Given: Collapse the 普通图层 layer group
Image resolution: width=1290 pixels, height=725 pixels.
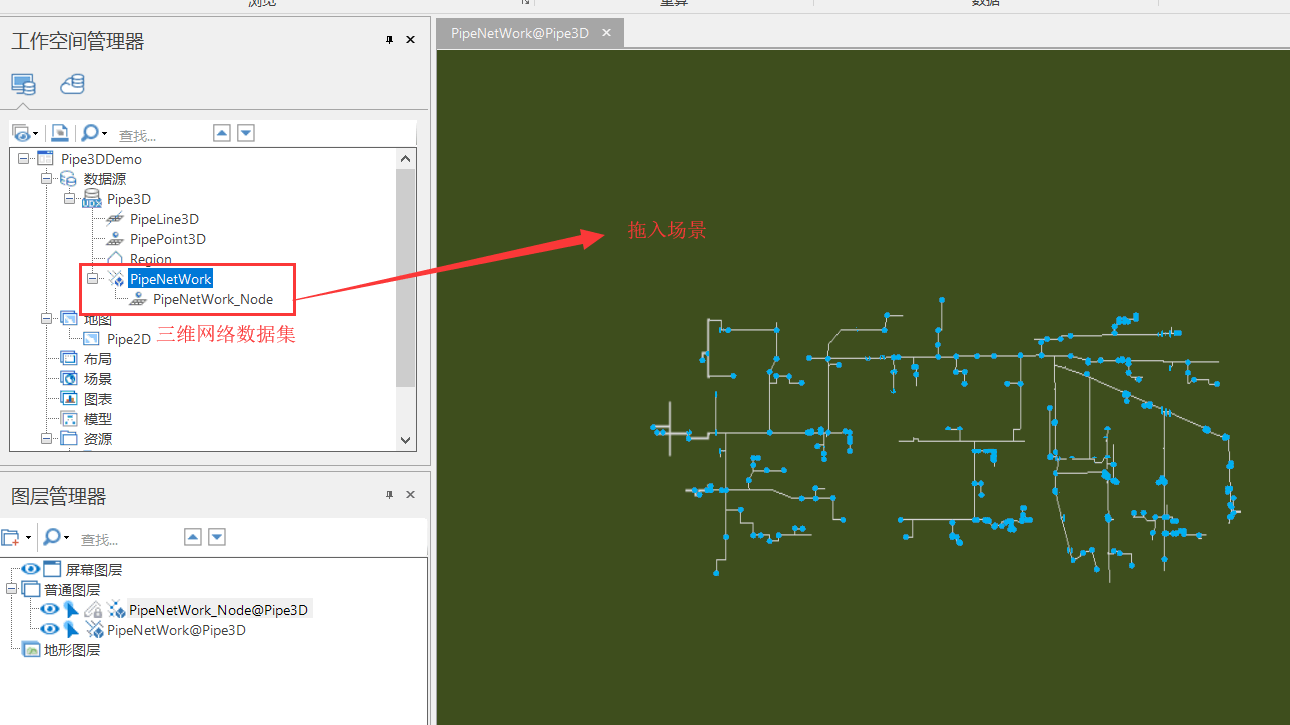Looking at the screenshot, I should click(10, 589).
